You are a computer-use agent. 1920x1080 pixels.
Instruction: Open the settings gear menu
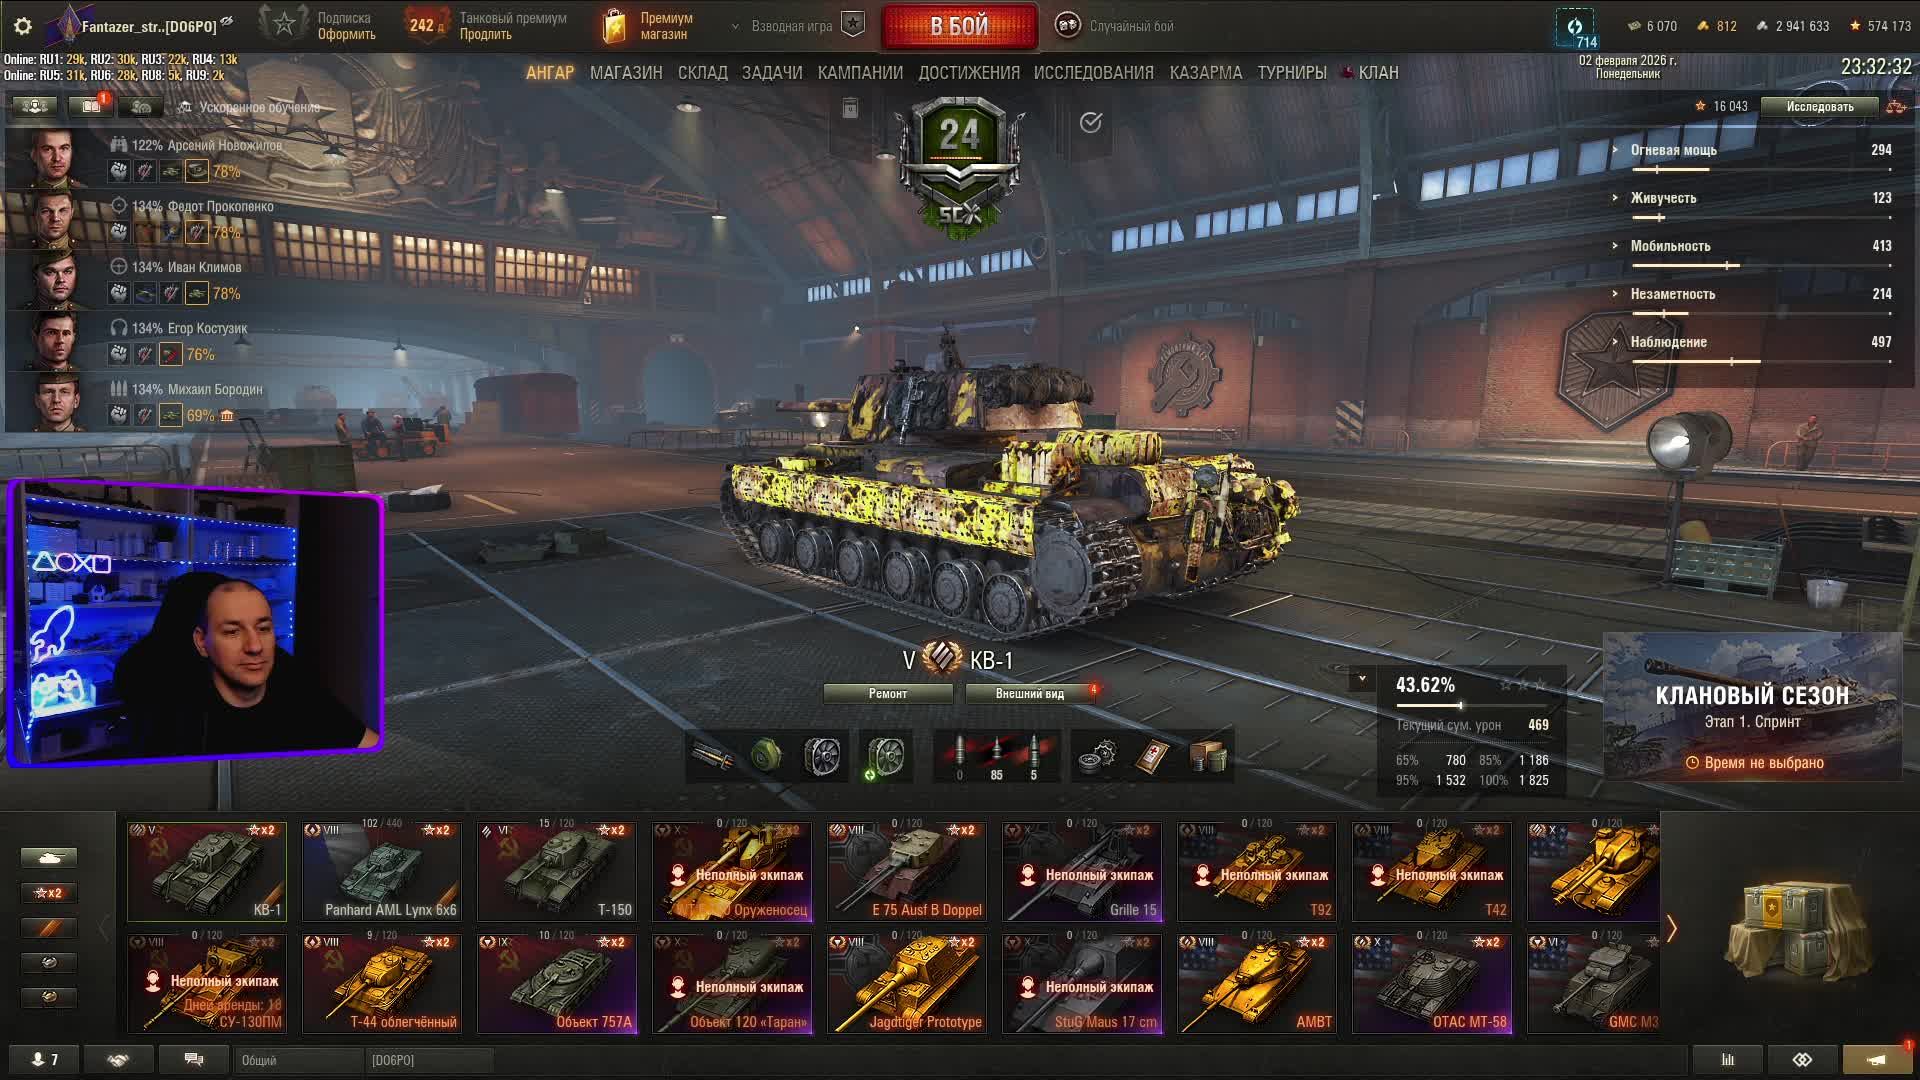[x=23, y=26]
